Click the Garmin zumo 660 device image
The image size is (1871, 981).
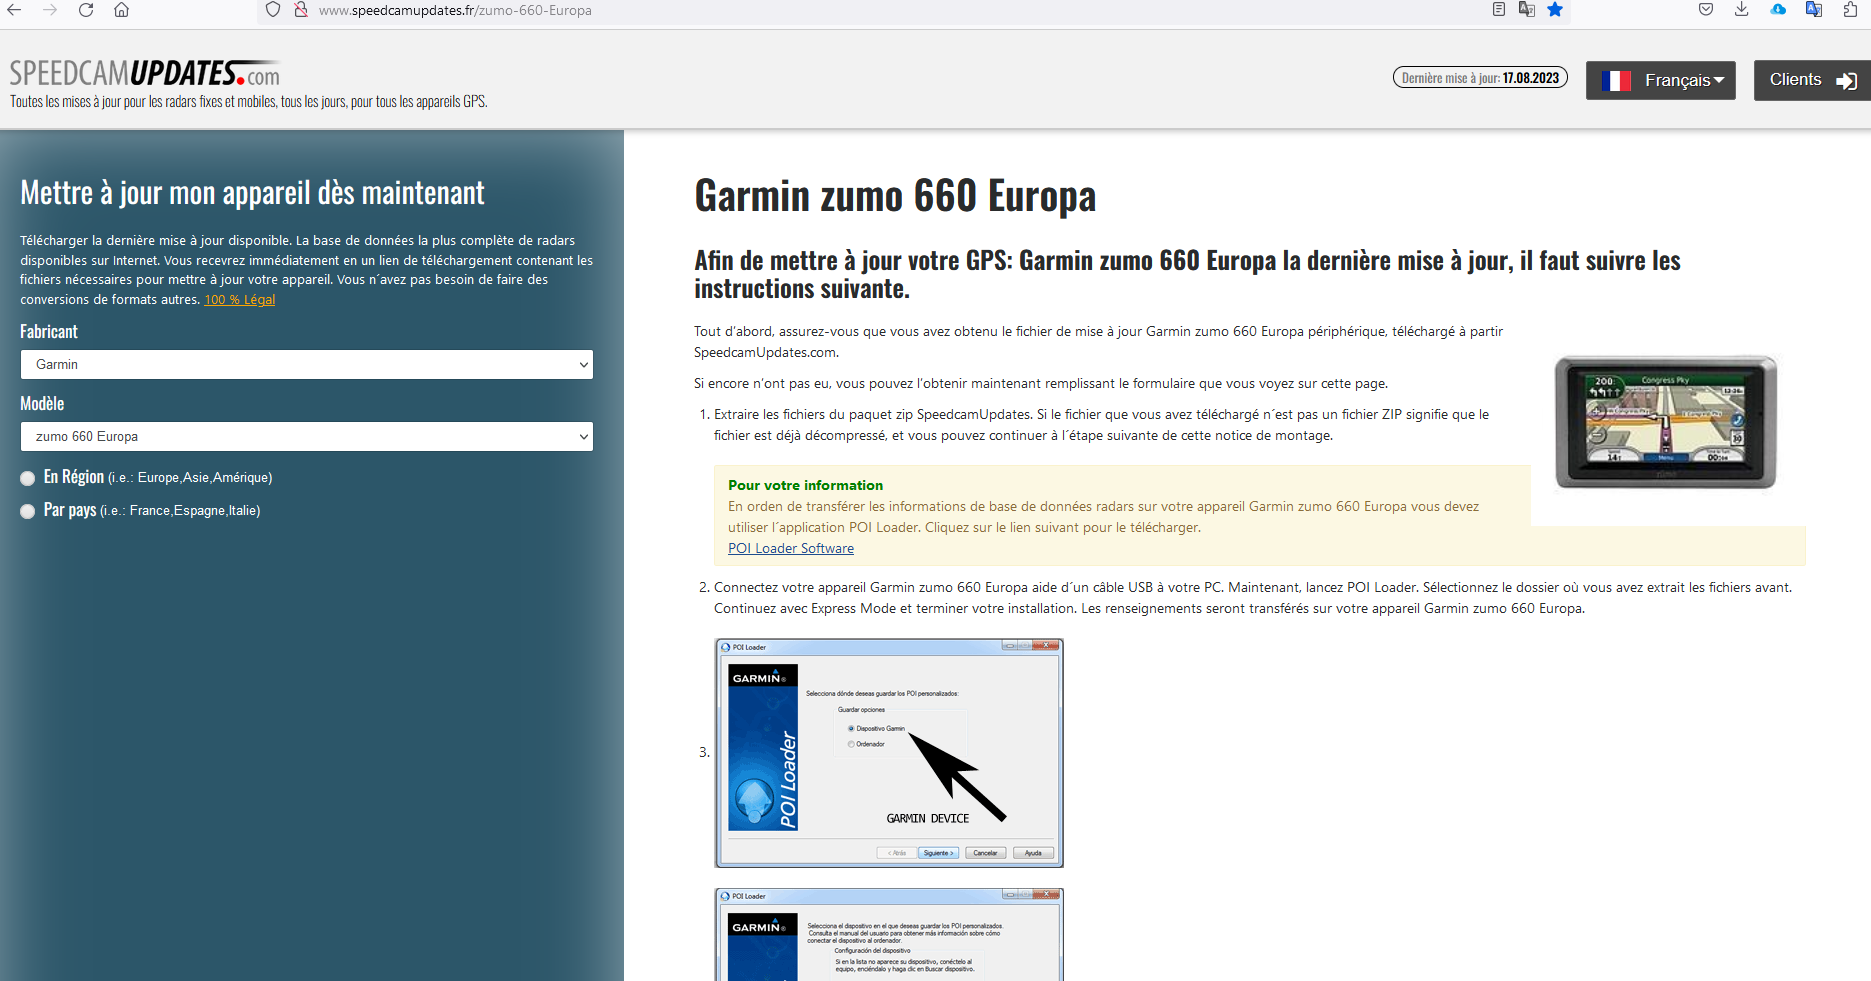[x=1666, y=421]
